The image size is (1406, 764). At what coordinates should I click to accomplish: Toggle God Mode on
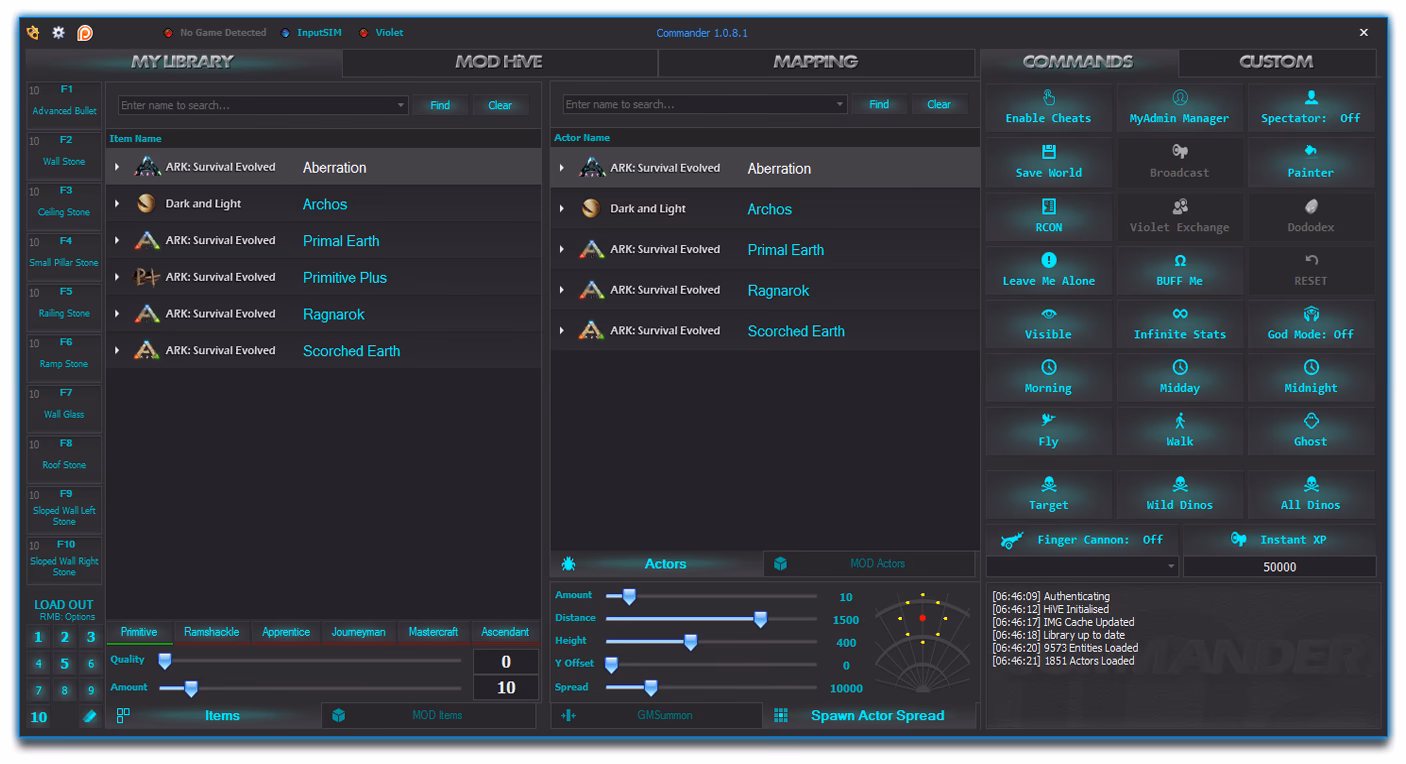click(1310, 324)
